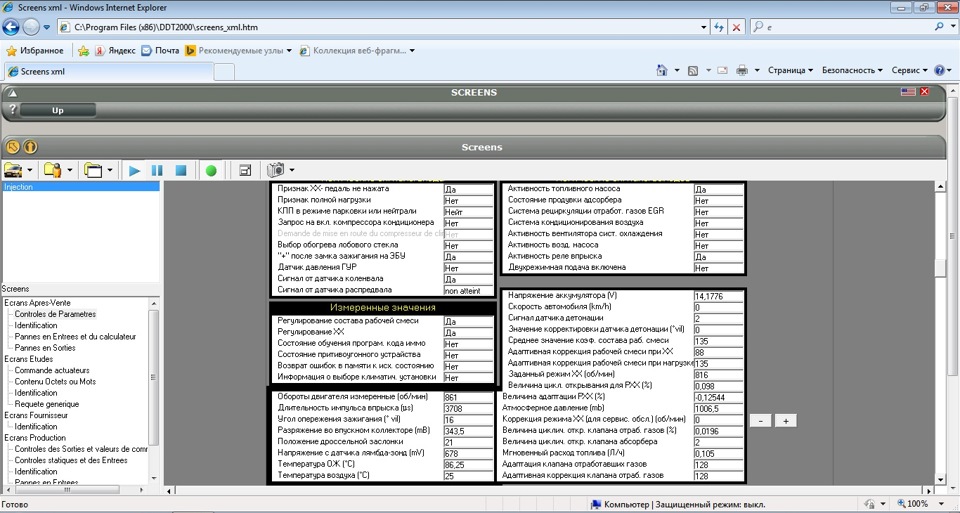Open Pannes en Entrees et du calculateur
This screenshot has height=513, width=960.
click(x=75, y=337)
